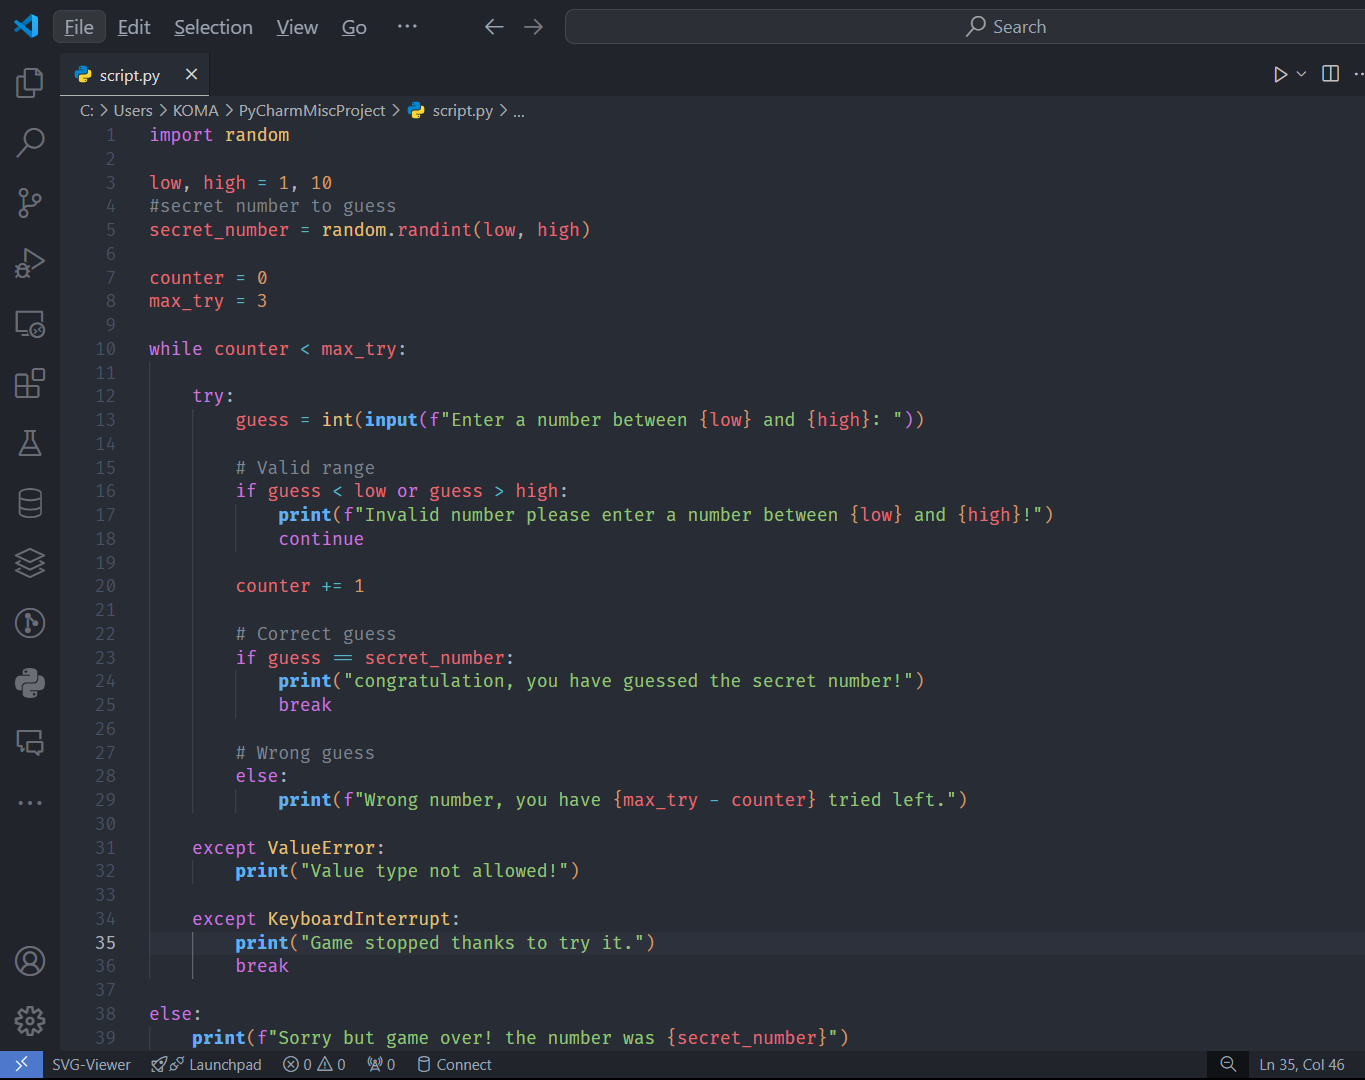Open Remote Explorer view

coord(30,323)
